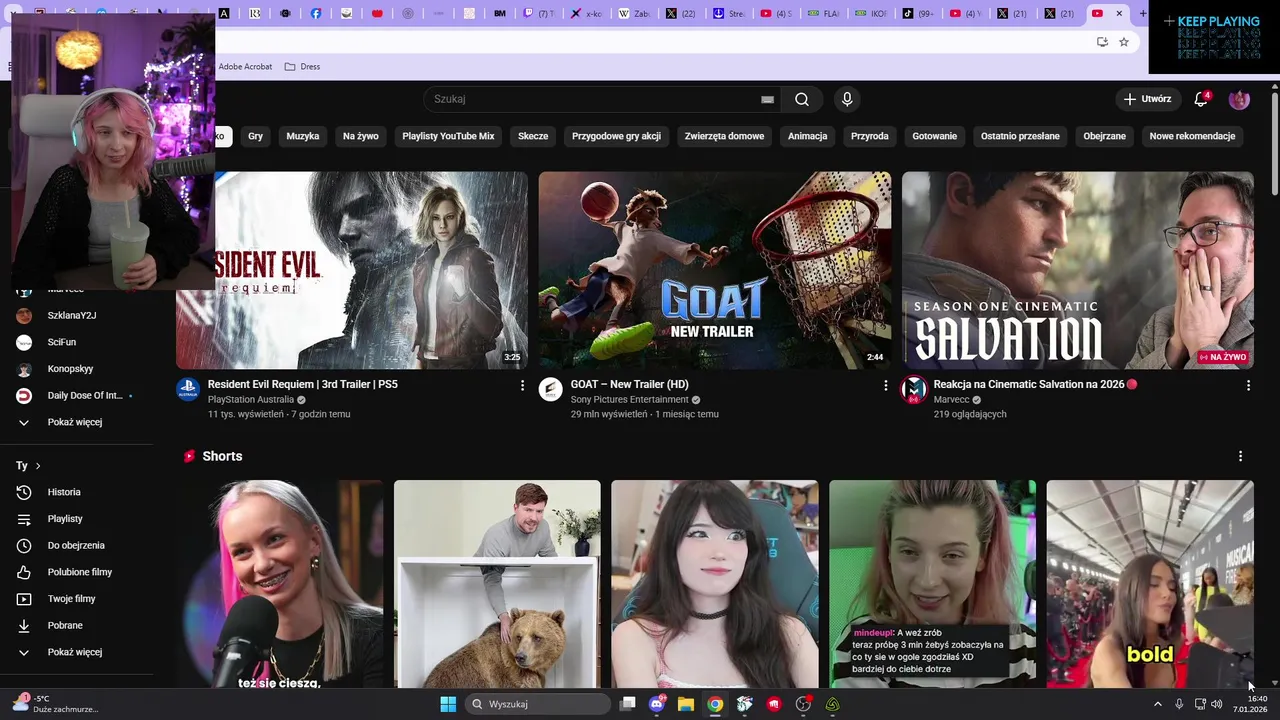The height and width of the screenshot is (720, 1280).
Task: Open History in the sidebar
Action: tap(64, 492)
